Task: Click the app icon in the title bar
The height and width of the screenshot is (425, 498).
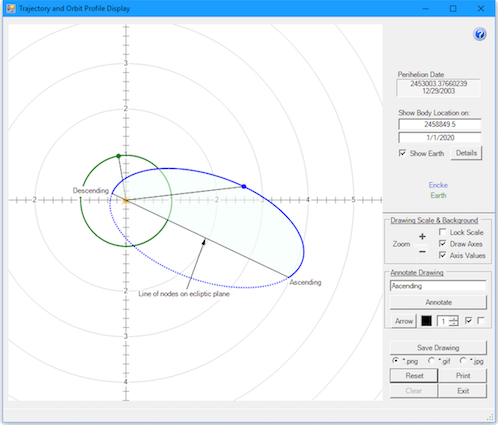Action: (x=11, y=8)
